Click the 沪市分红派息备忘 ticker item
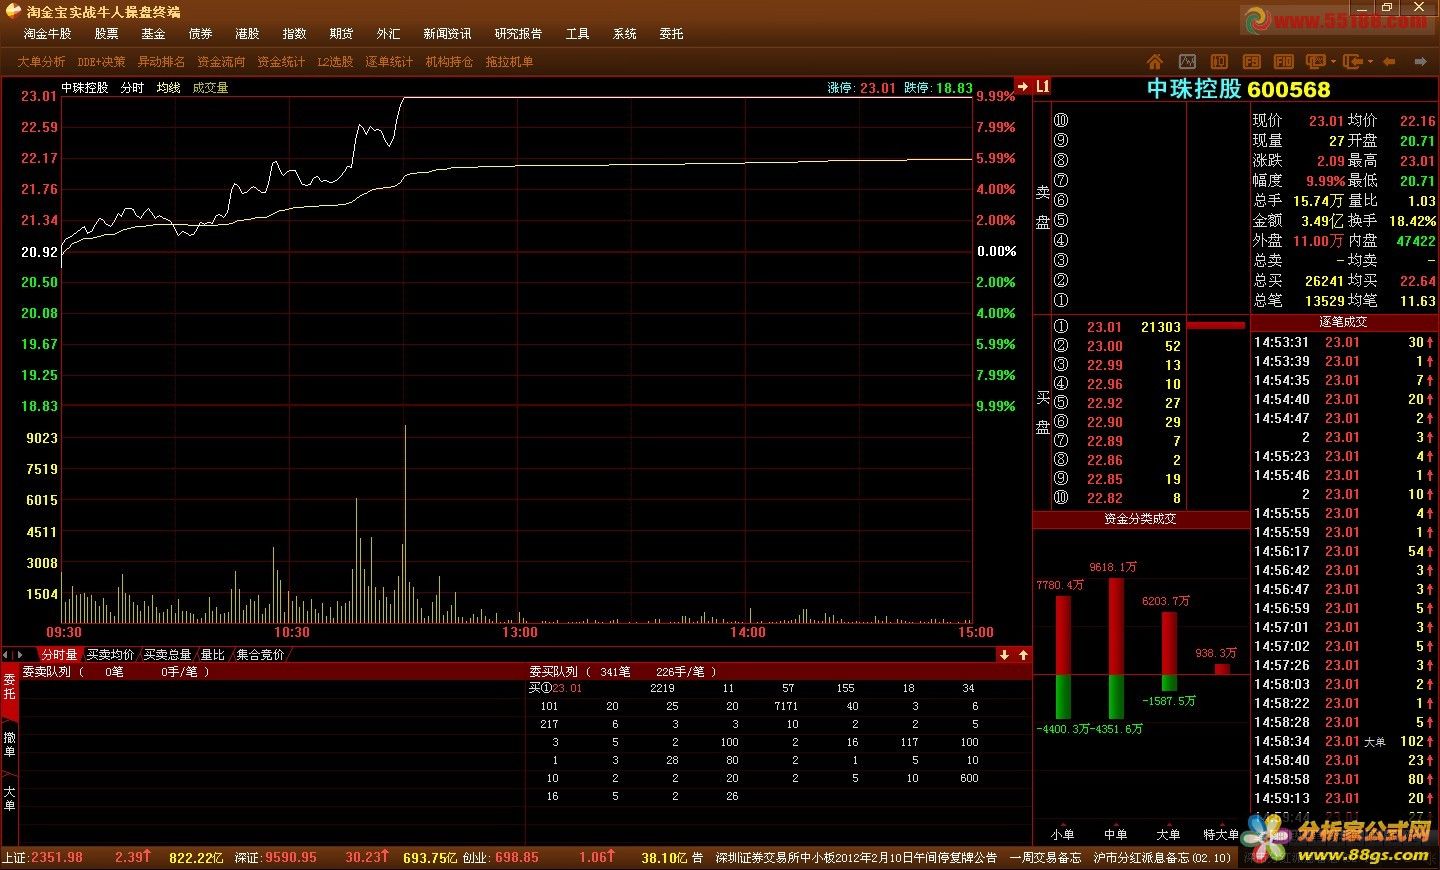 point(1163,858)
